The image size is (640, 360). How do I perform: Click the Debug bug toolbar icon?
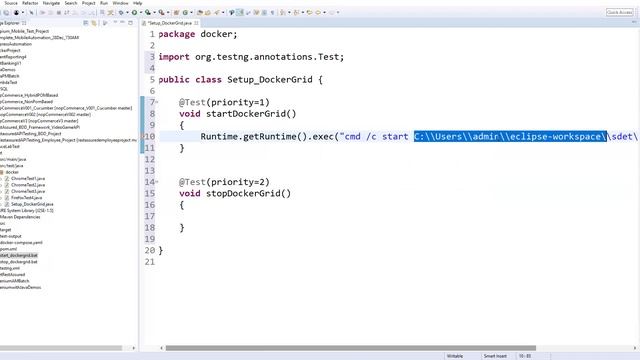[x=121, y=13]
